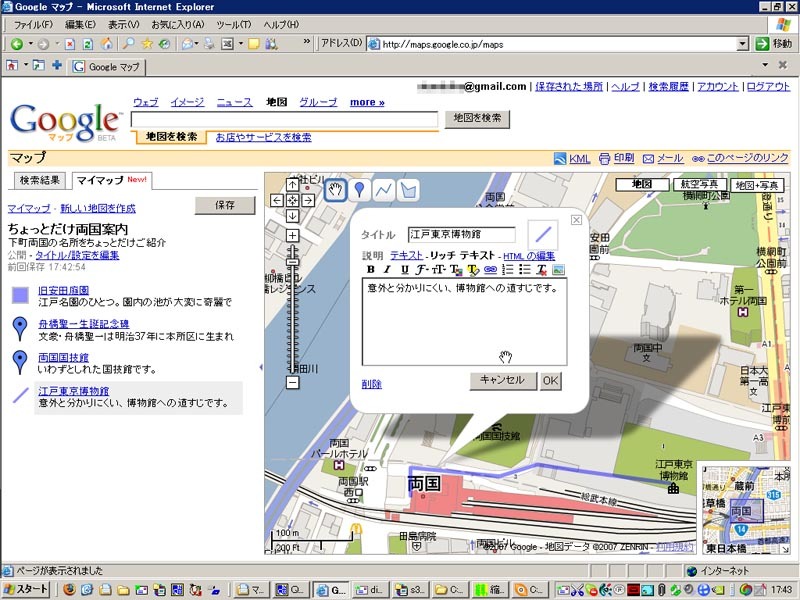Close the info bubble with X
Screen dimensions: 800x600
[577, 220]
